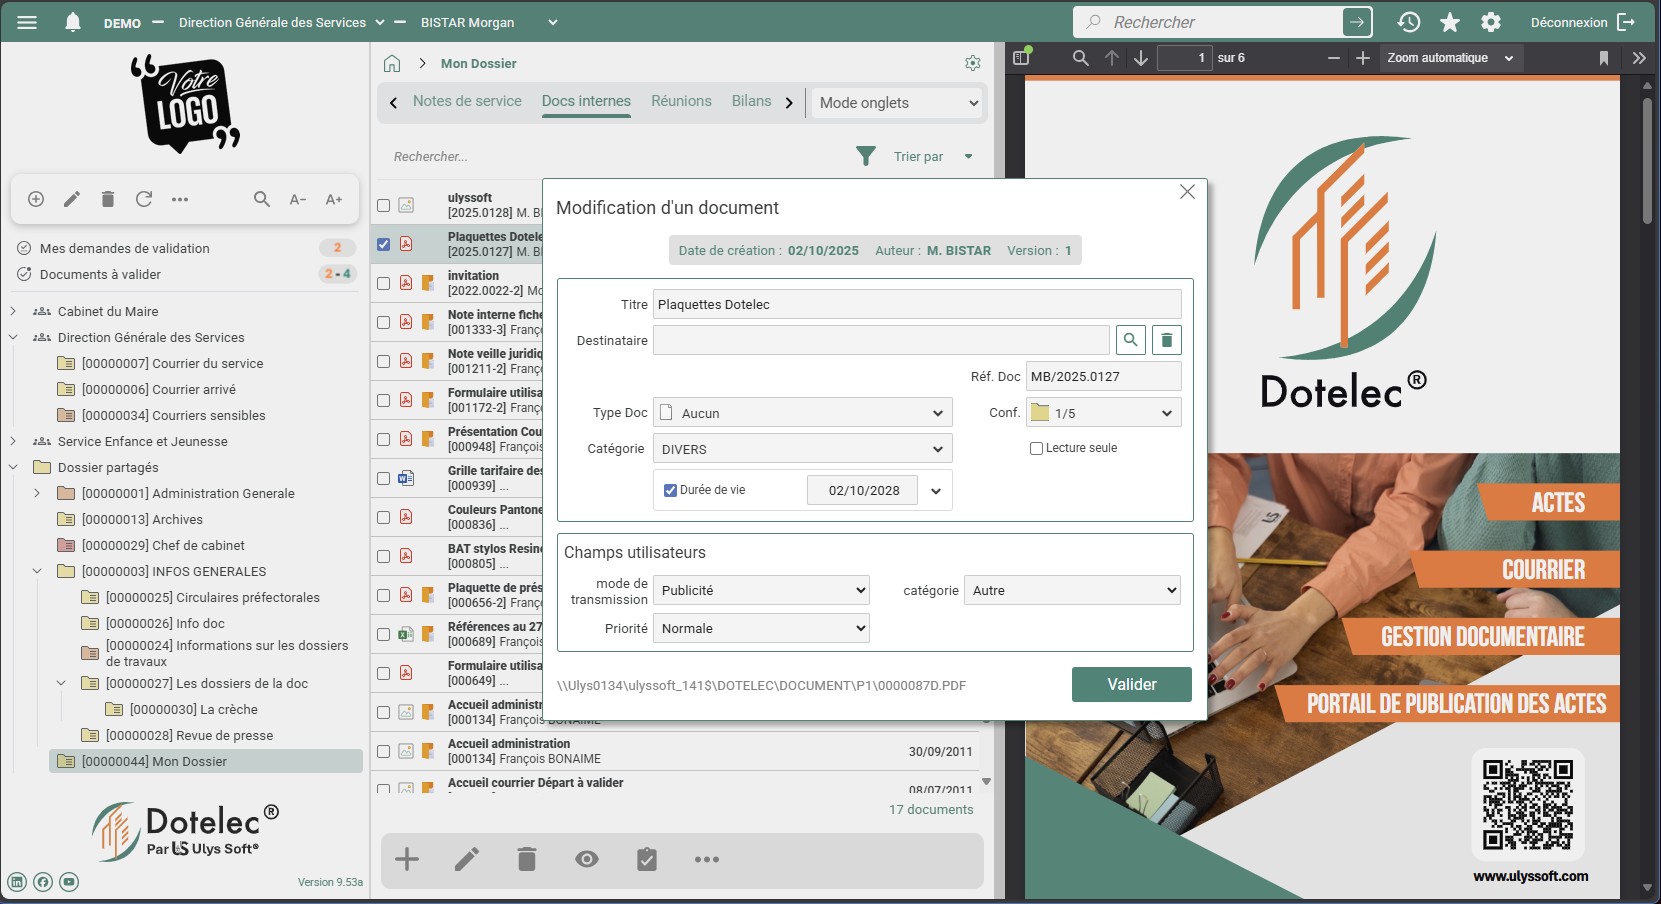Click the Valider button

1131,684
